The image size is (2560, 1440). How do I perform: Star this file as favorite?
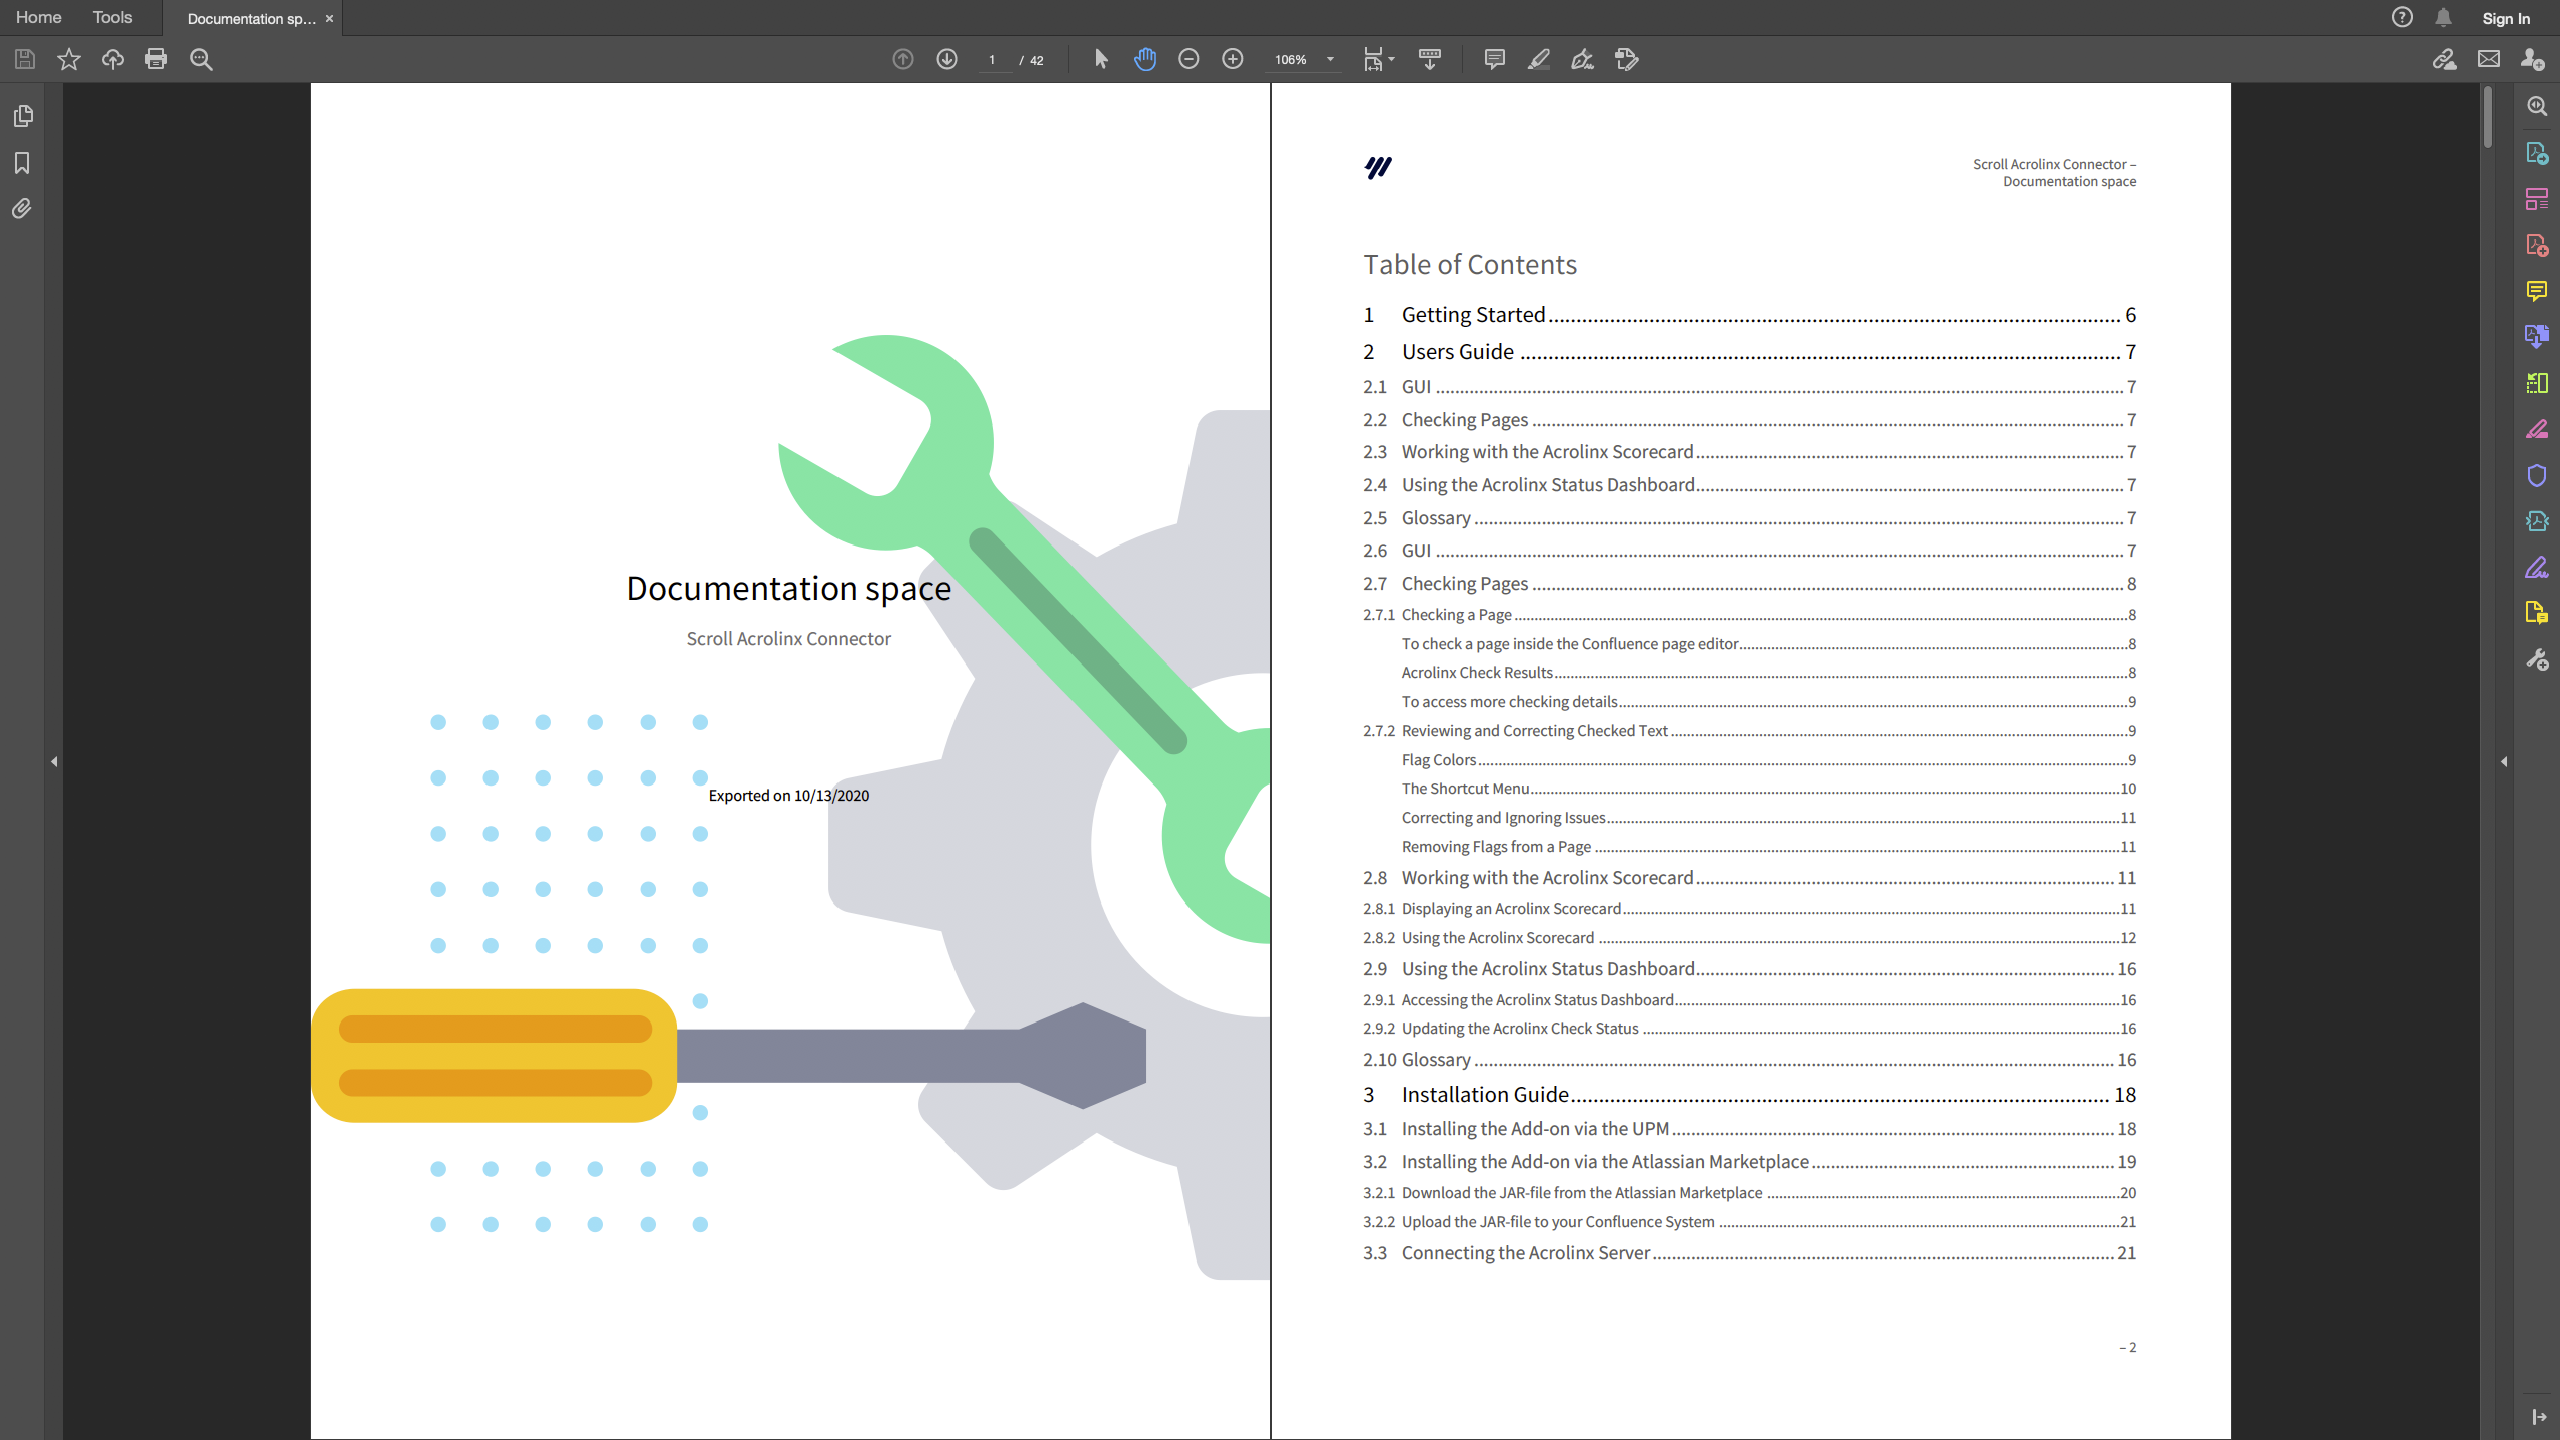click(68, 59)
